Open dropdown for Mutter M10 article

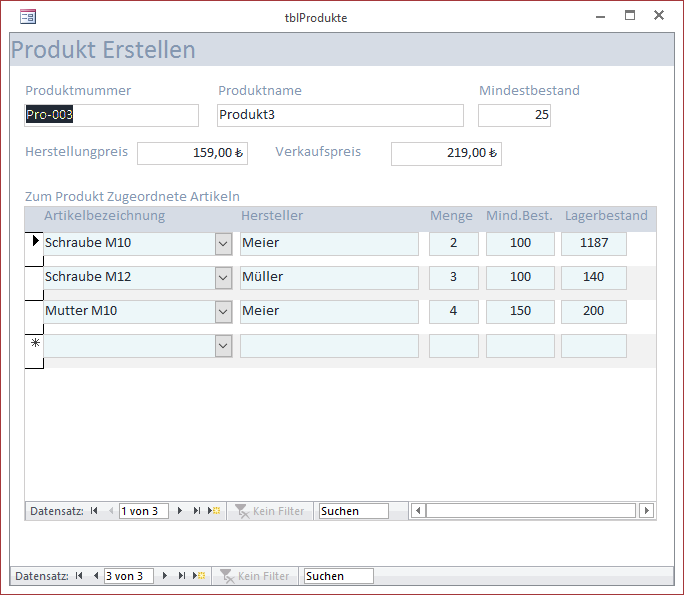pyautogui.click(x=223, y=312)
